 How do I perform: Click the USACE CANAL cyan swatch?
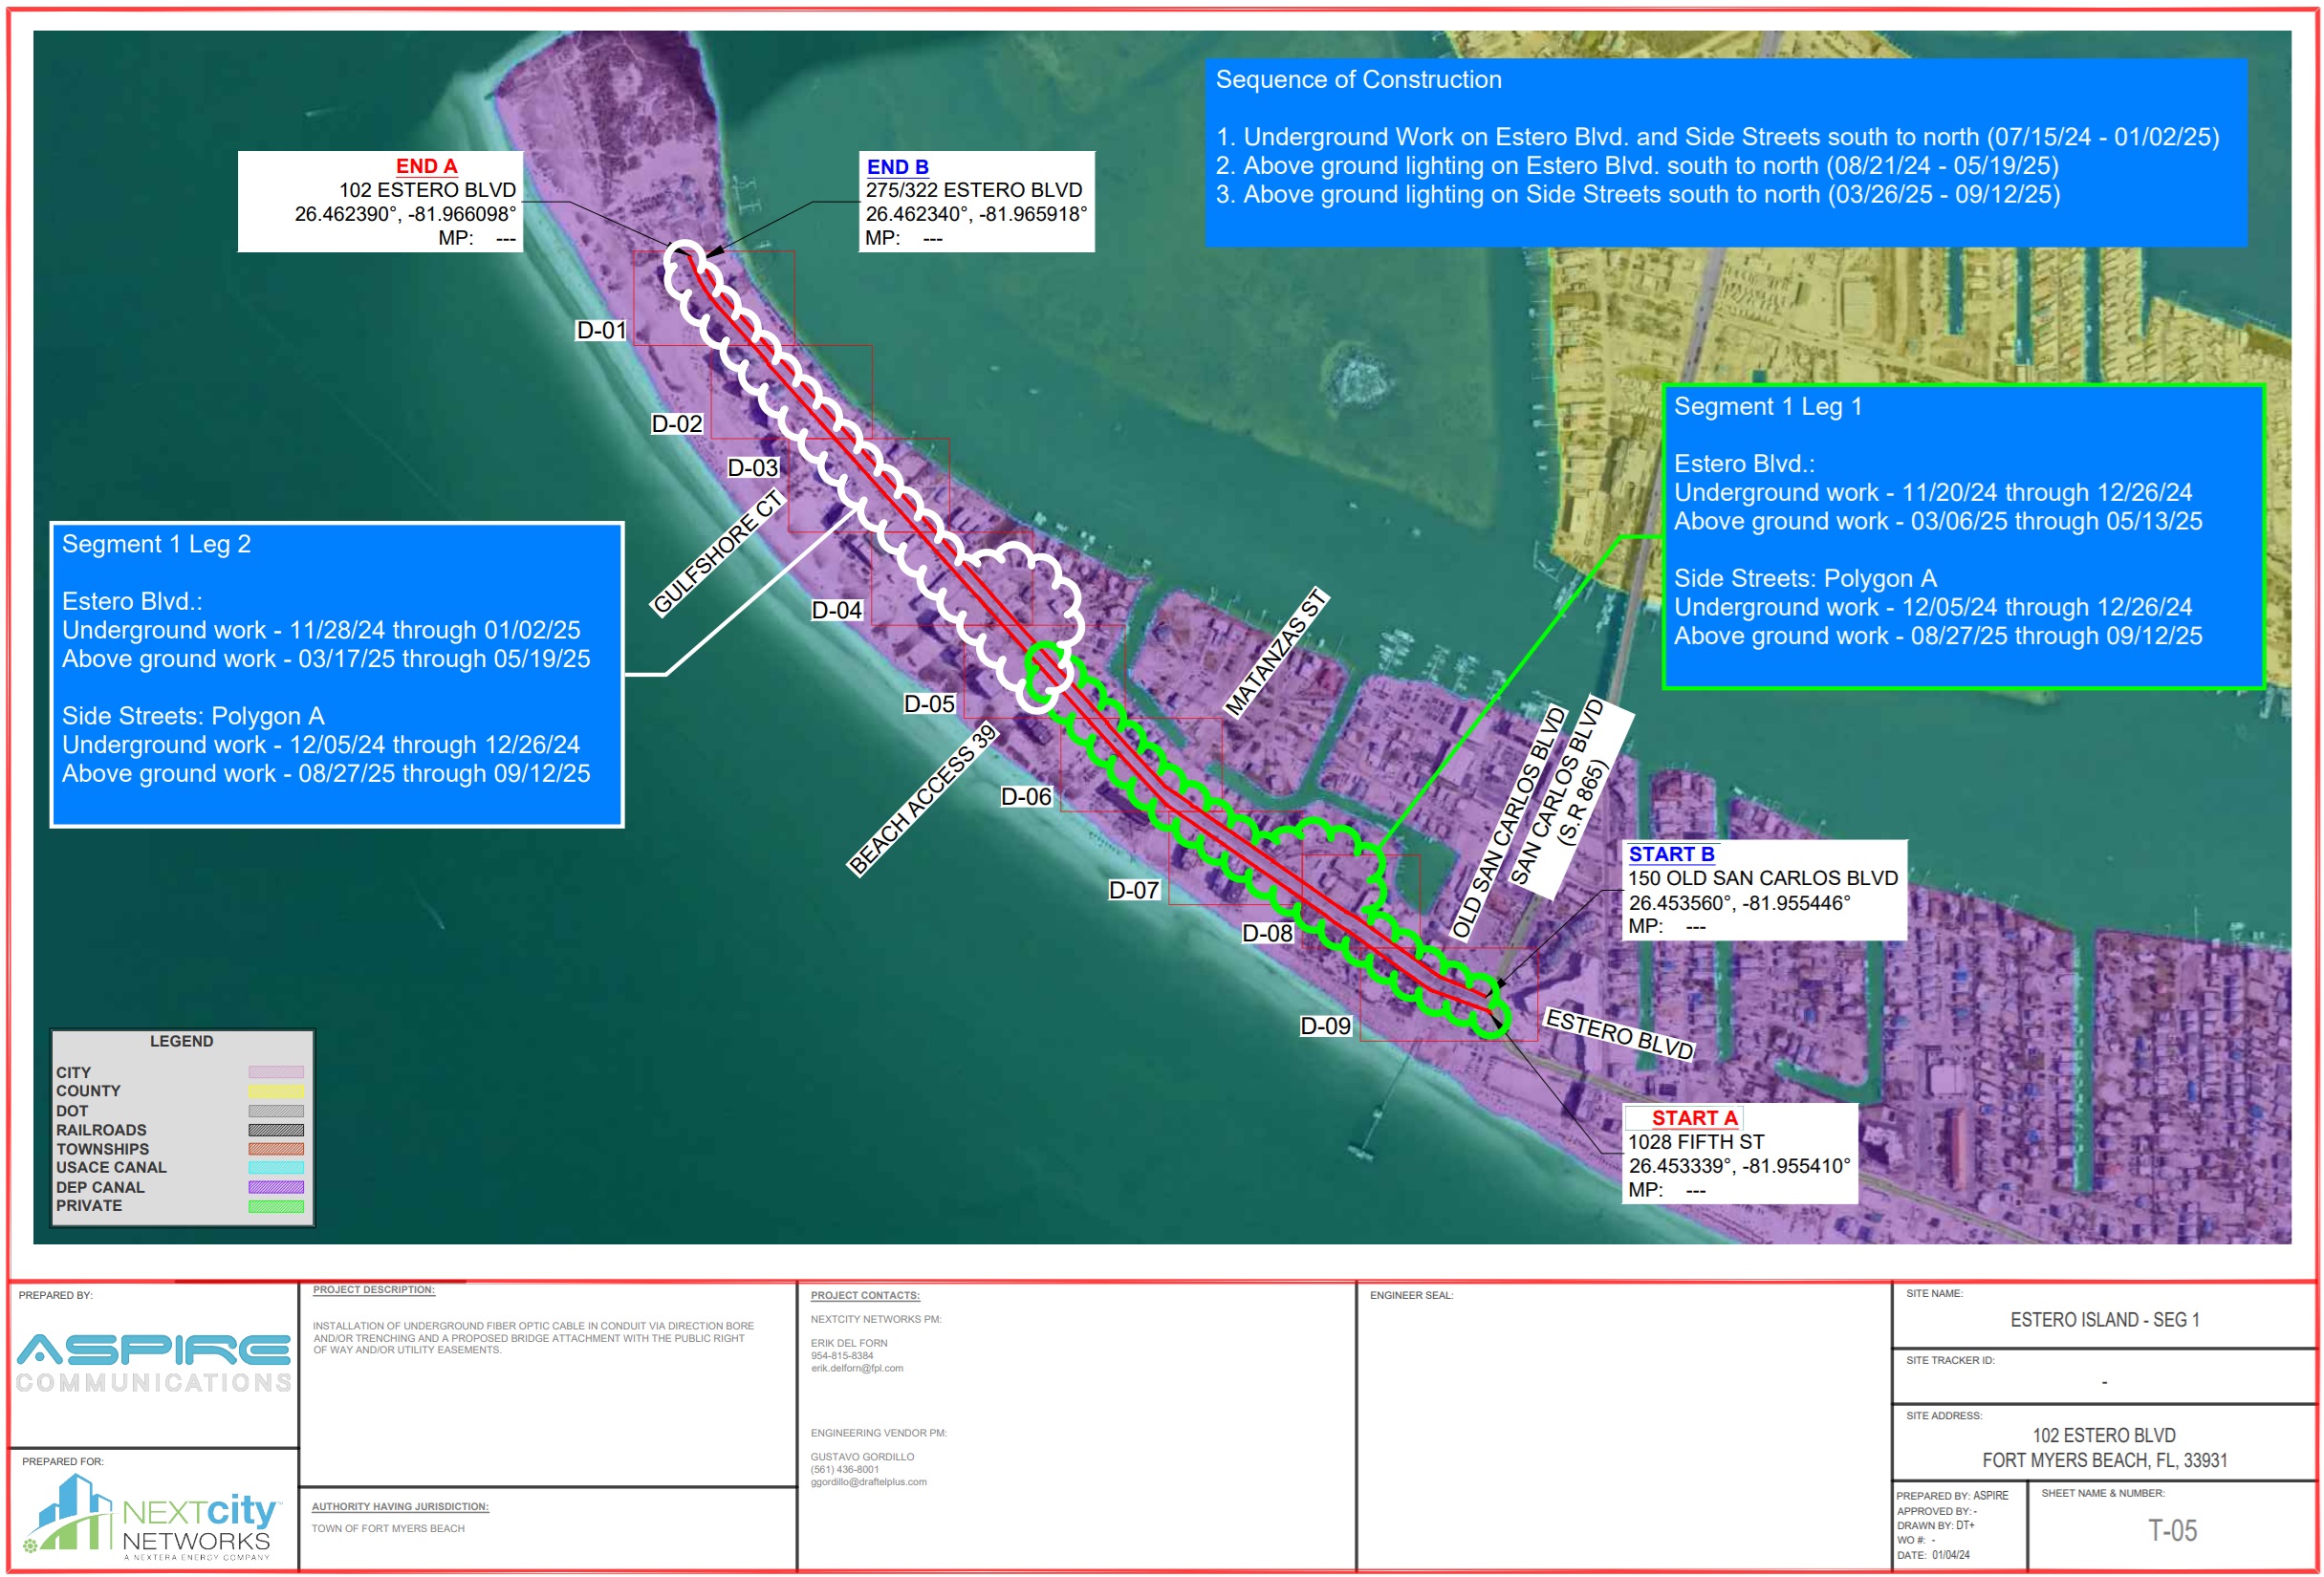point(276,1168)
